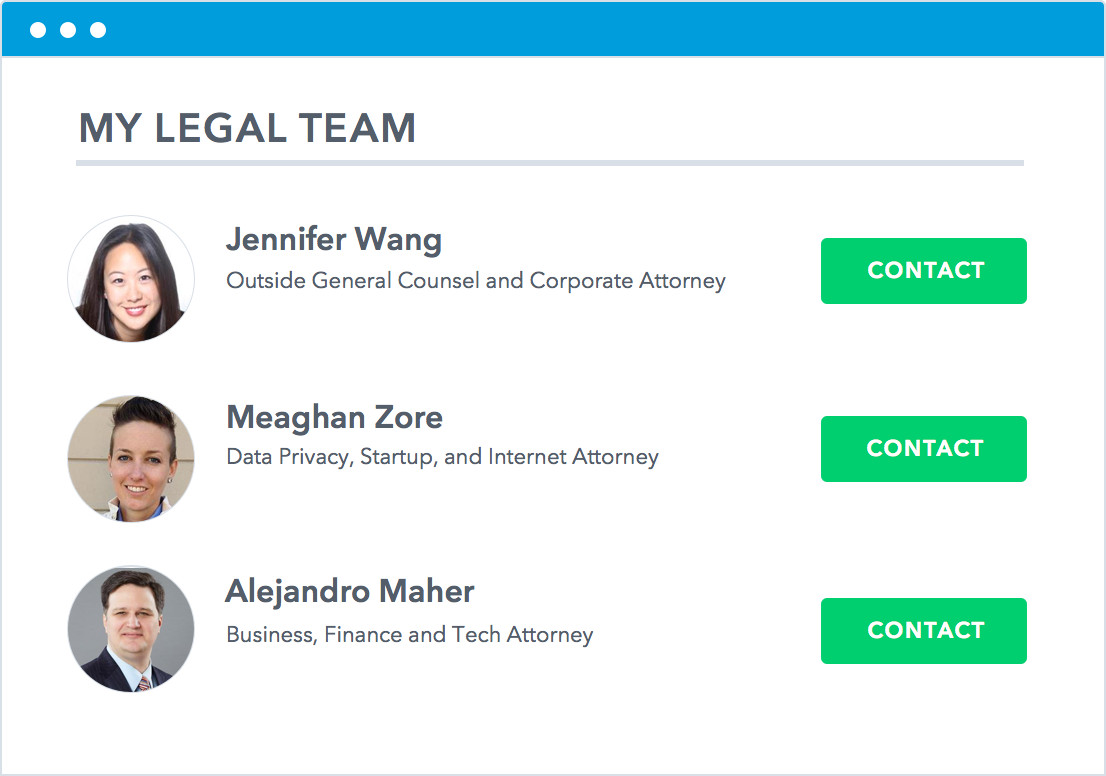Open Alejandro Maher's profile photo
The height and width of the screenshot is (776, 1106).
pos(131,629)
